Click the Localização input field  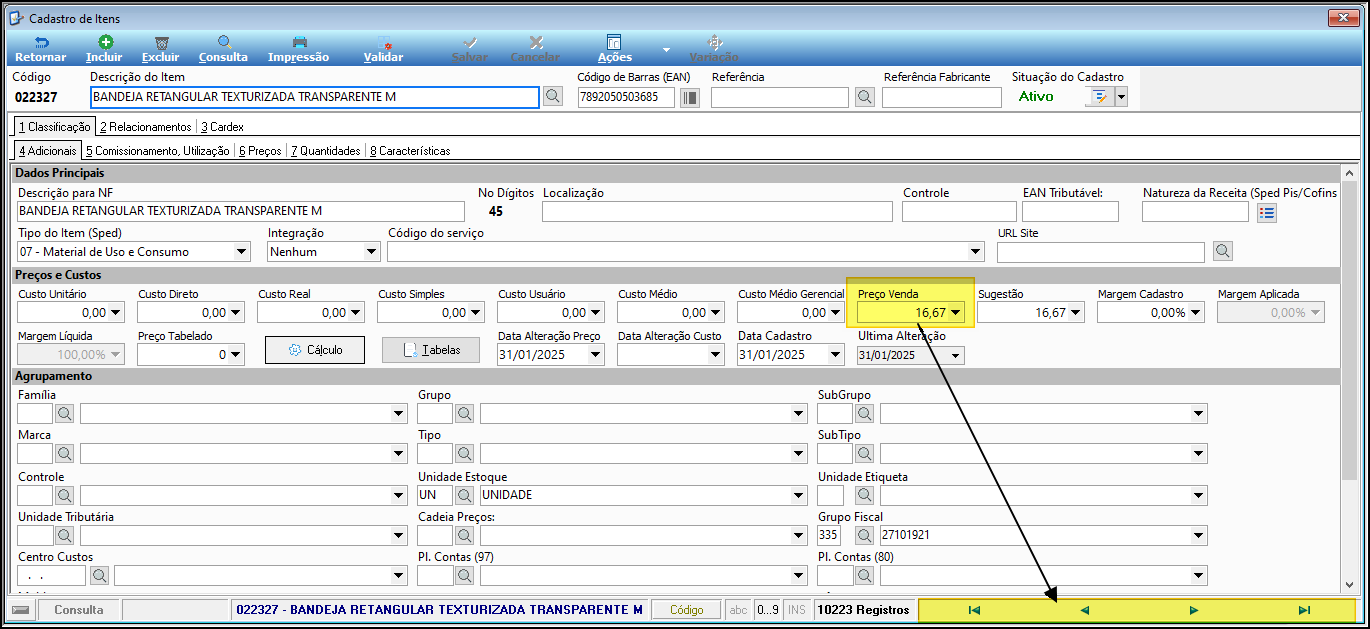coord(717,212)
